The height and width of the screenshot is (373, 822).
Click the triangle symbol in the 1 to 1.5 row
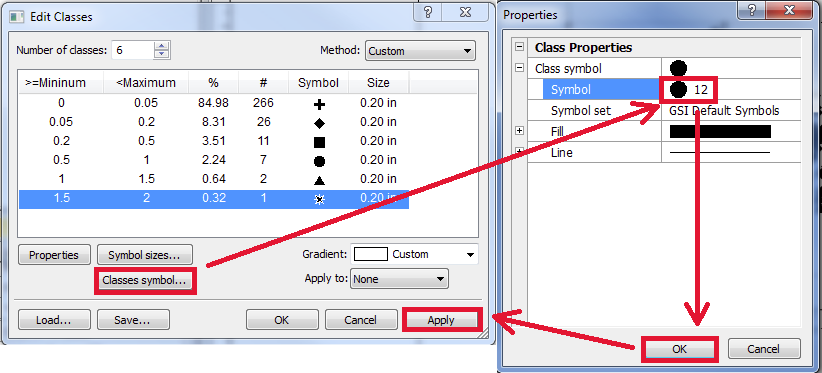click(319, 180)
